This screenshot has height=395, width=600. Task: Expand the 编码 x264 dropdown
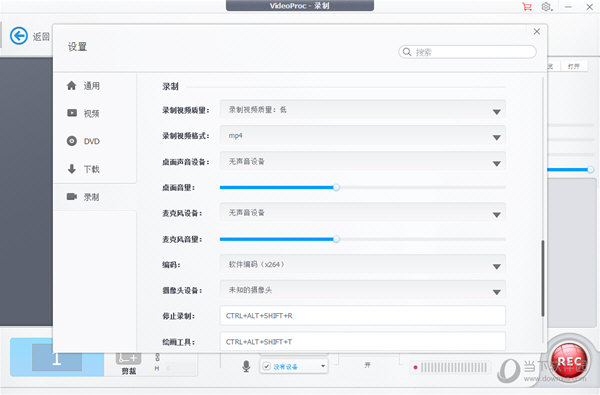tap(362, 264)
